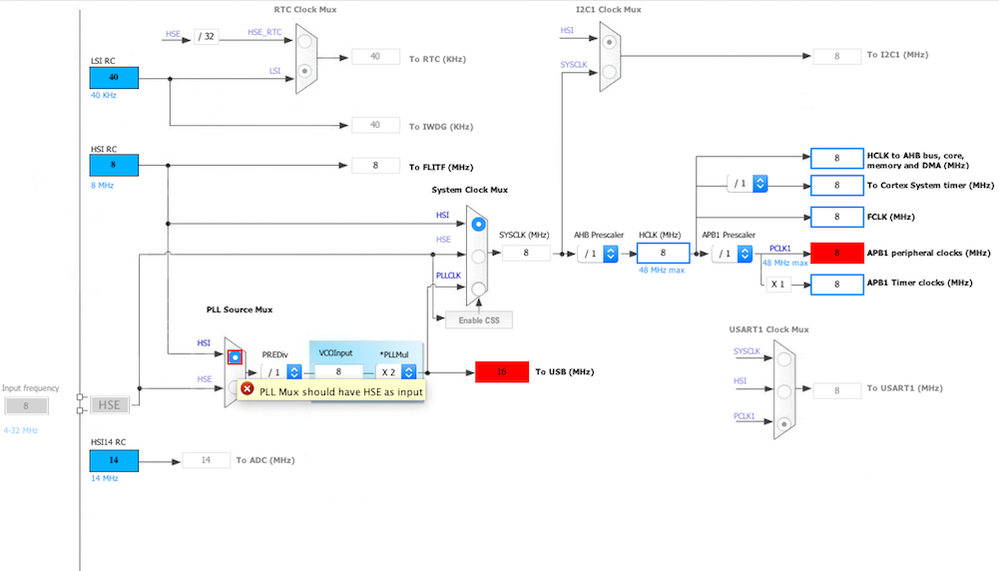Click the red error icon in tooltip
The image size is (999, 571).
point(247,389)
